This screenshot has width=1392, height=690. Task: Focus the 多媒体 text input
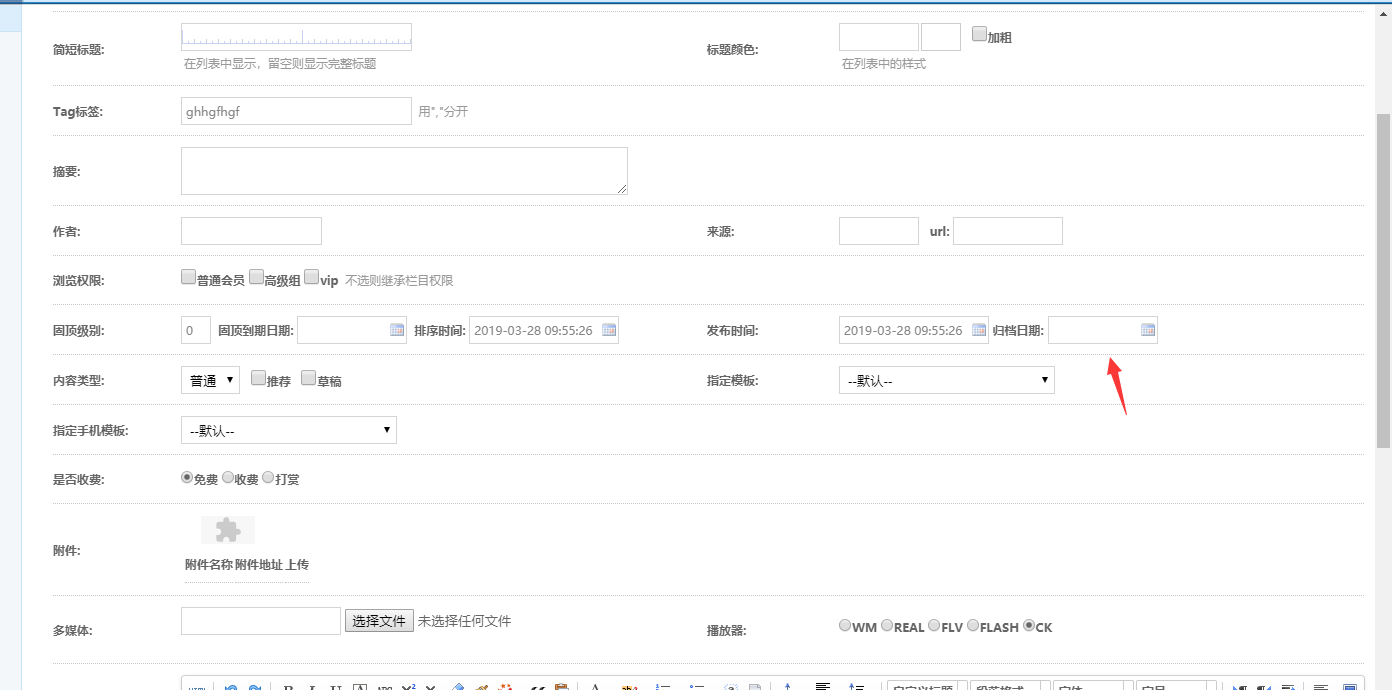pyautogui.click(x=261, y=621)
